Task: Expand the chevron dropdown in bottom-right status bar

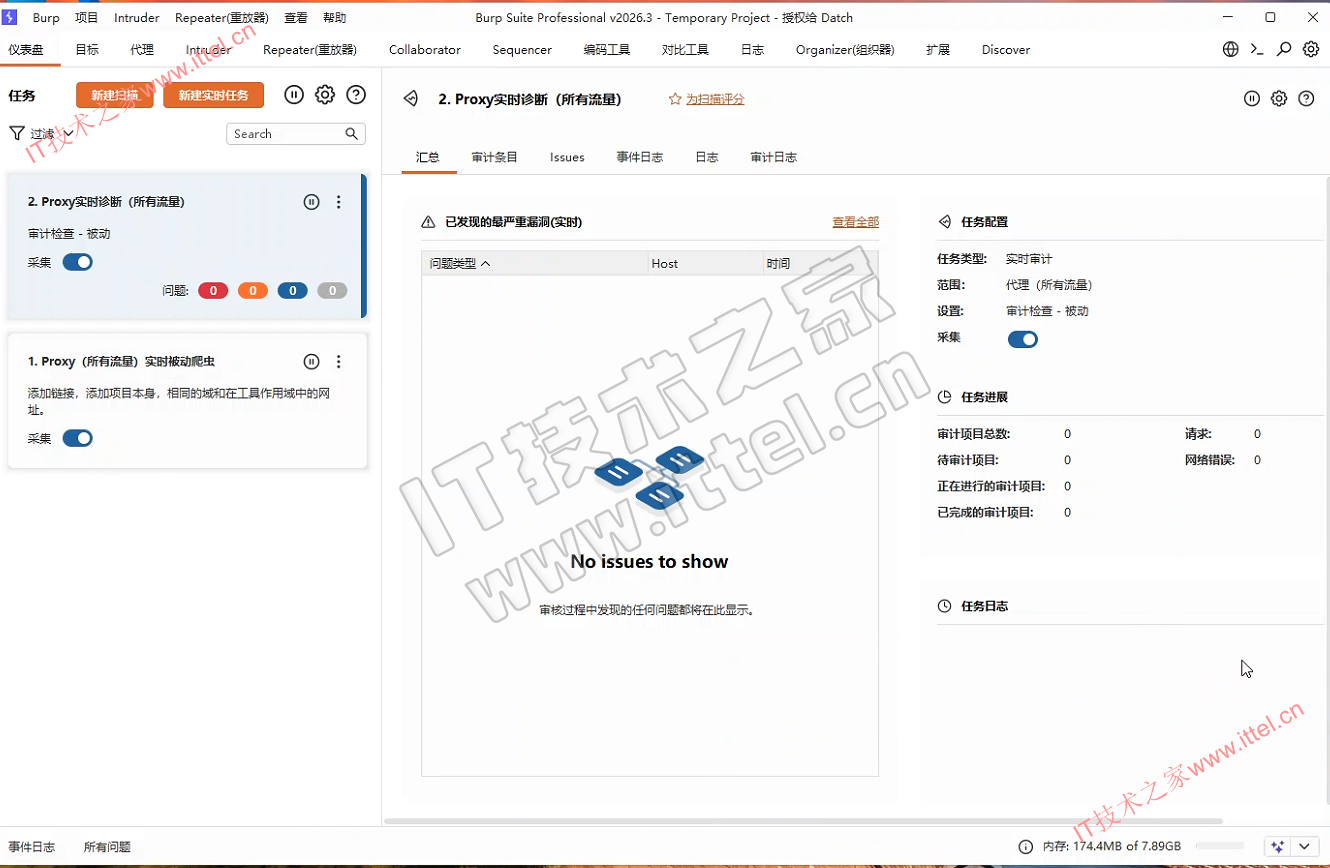Action: [1305, 846]
